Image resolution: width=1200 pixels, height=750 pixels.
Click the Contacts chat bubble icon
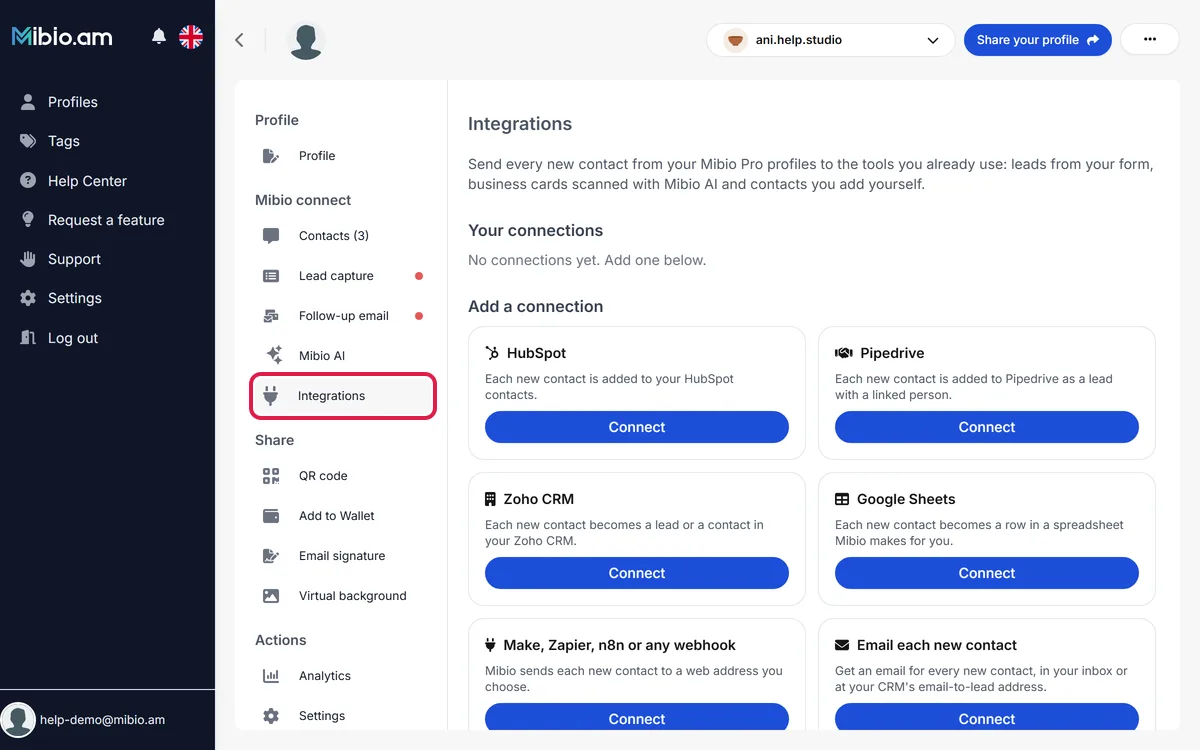(x=271, y=236)
